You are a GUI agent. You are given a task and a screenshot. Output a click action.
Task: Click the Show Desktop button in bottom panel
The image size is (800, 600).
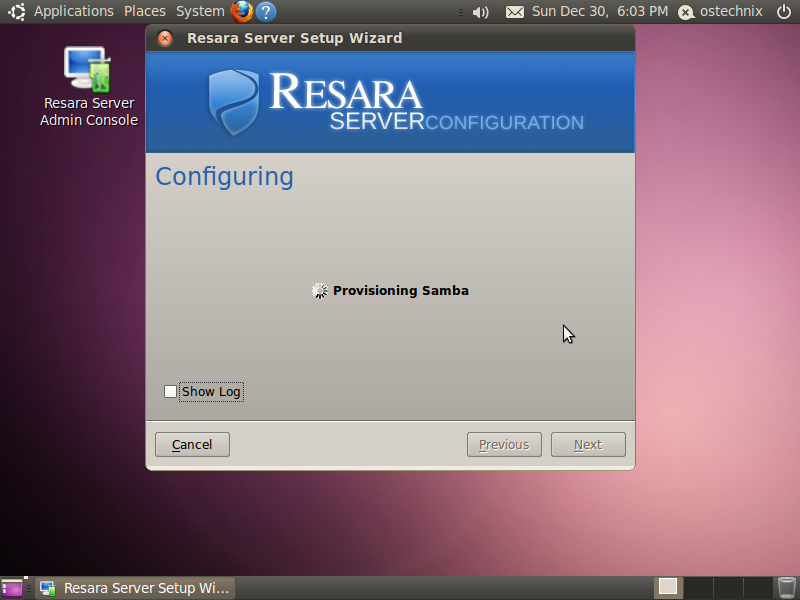(x=12, y=588)
